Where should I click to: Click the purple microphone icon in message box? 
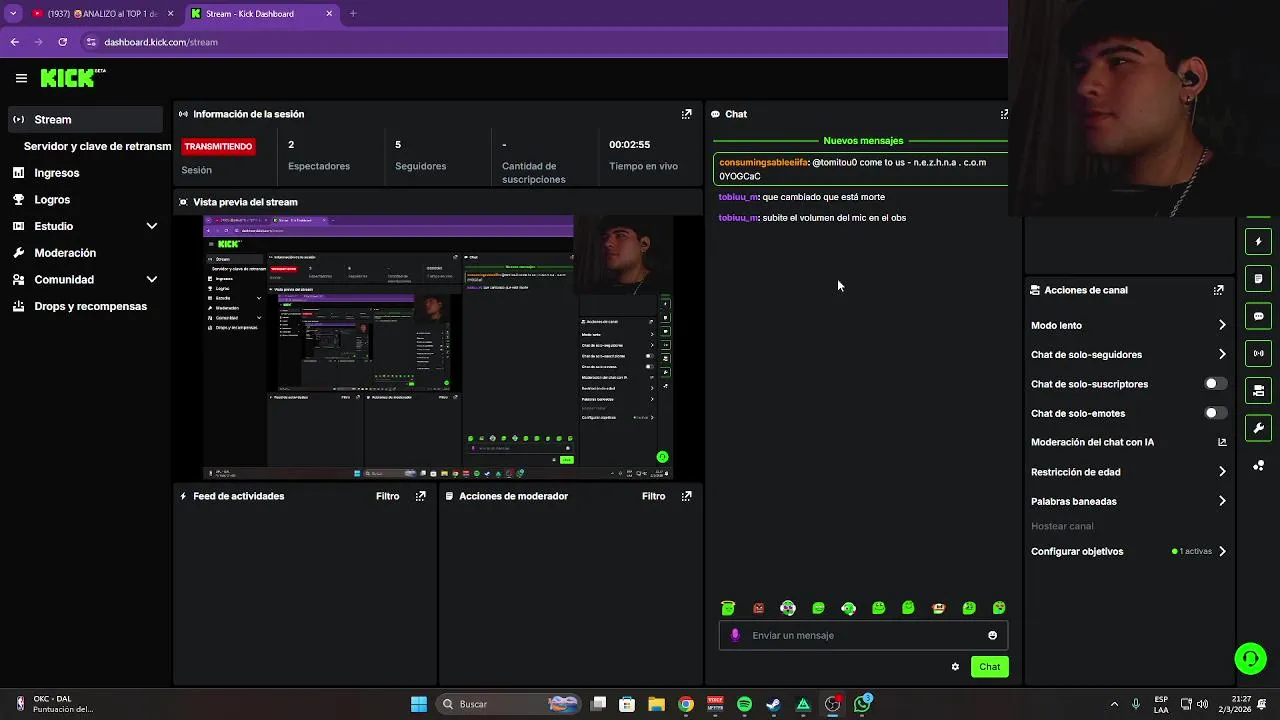(x=735, y=635)
